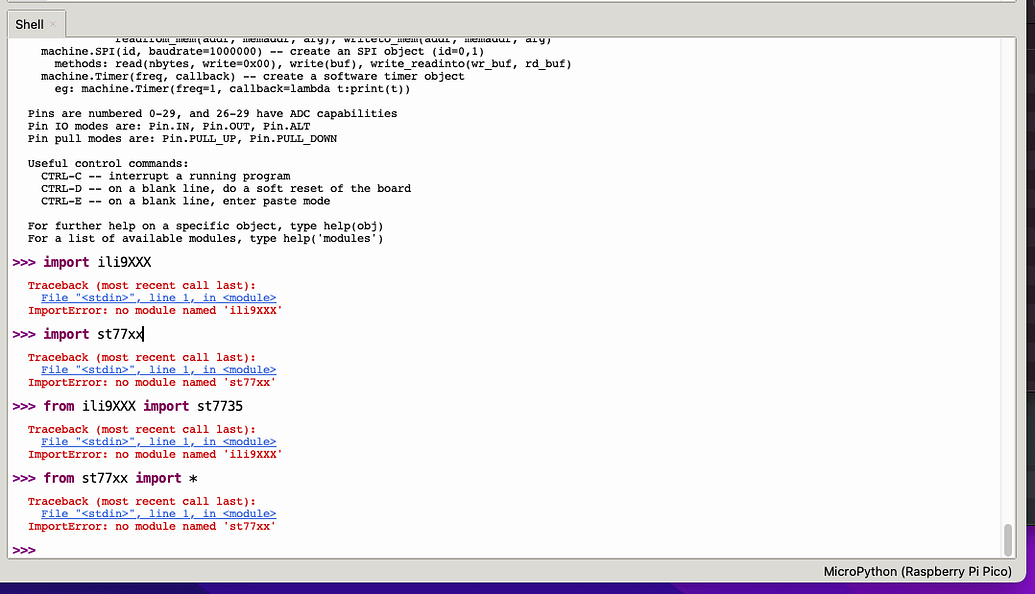Click the CTRL-C interrupt help text line

point(165,175)
